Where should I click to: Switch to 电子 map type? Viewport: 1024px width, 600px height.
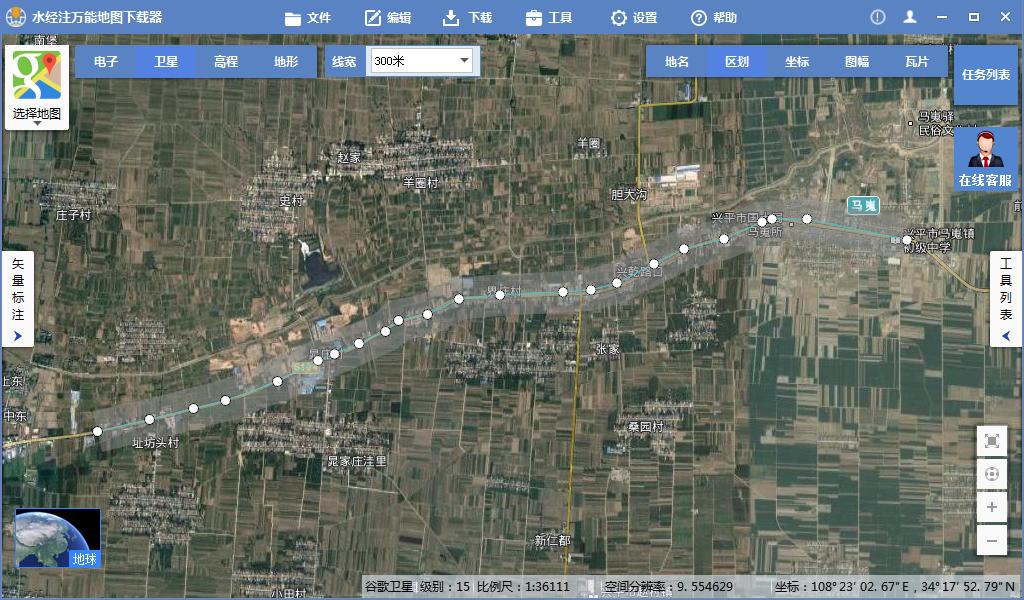[x=106, y=61]
